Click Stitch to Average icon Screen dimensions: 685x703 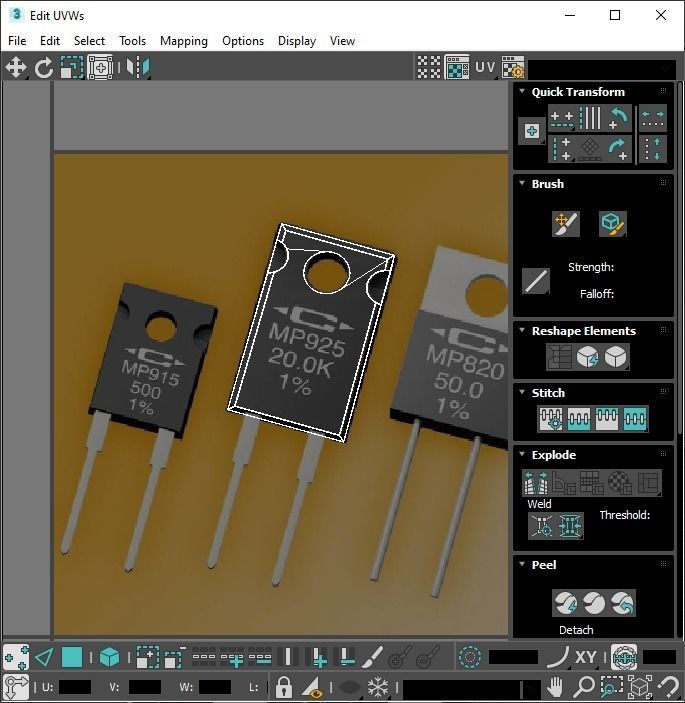tap(579, 419)
